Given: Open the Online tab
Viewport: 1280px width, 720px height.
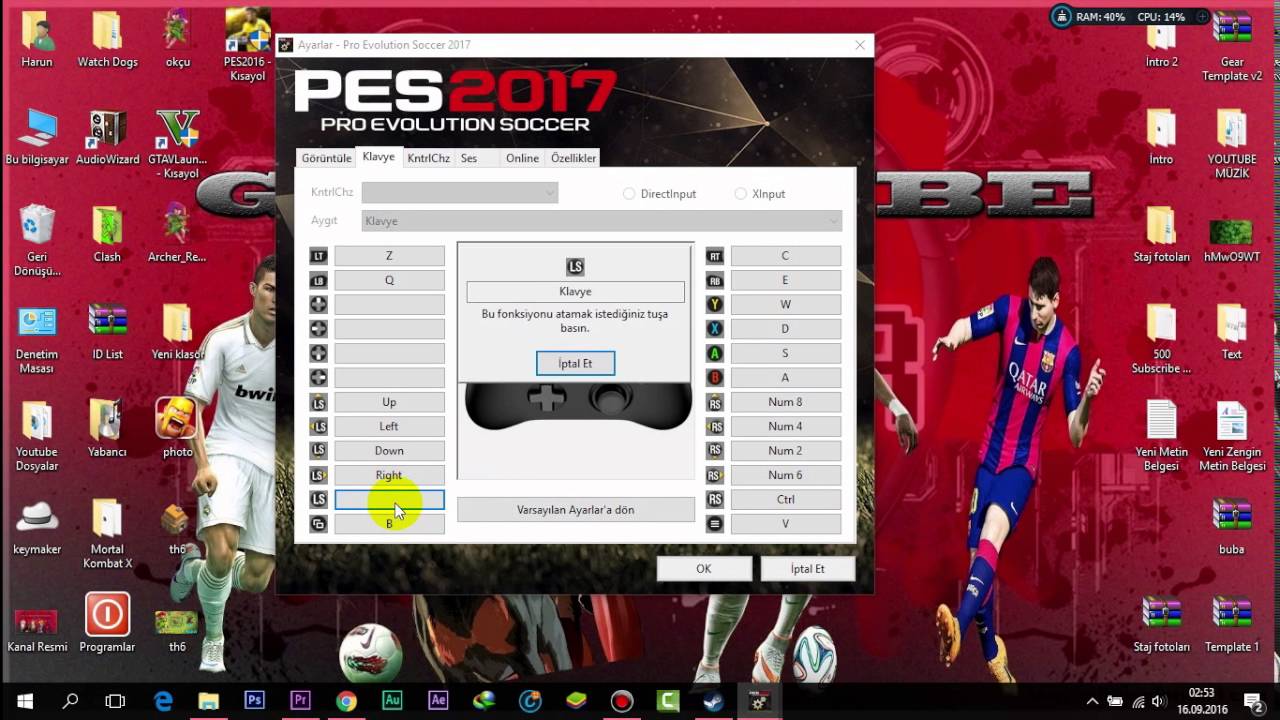Looking at the screenshot, I should 522,158.
